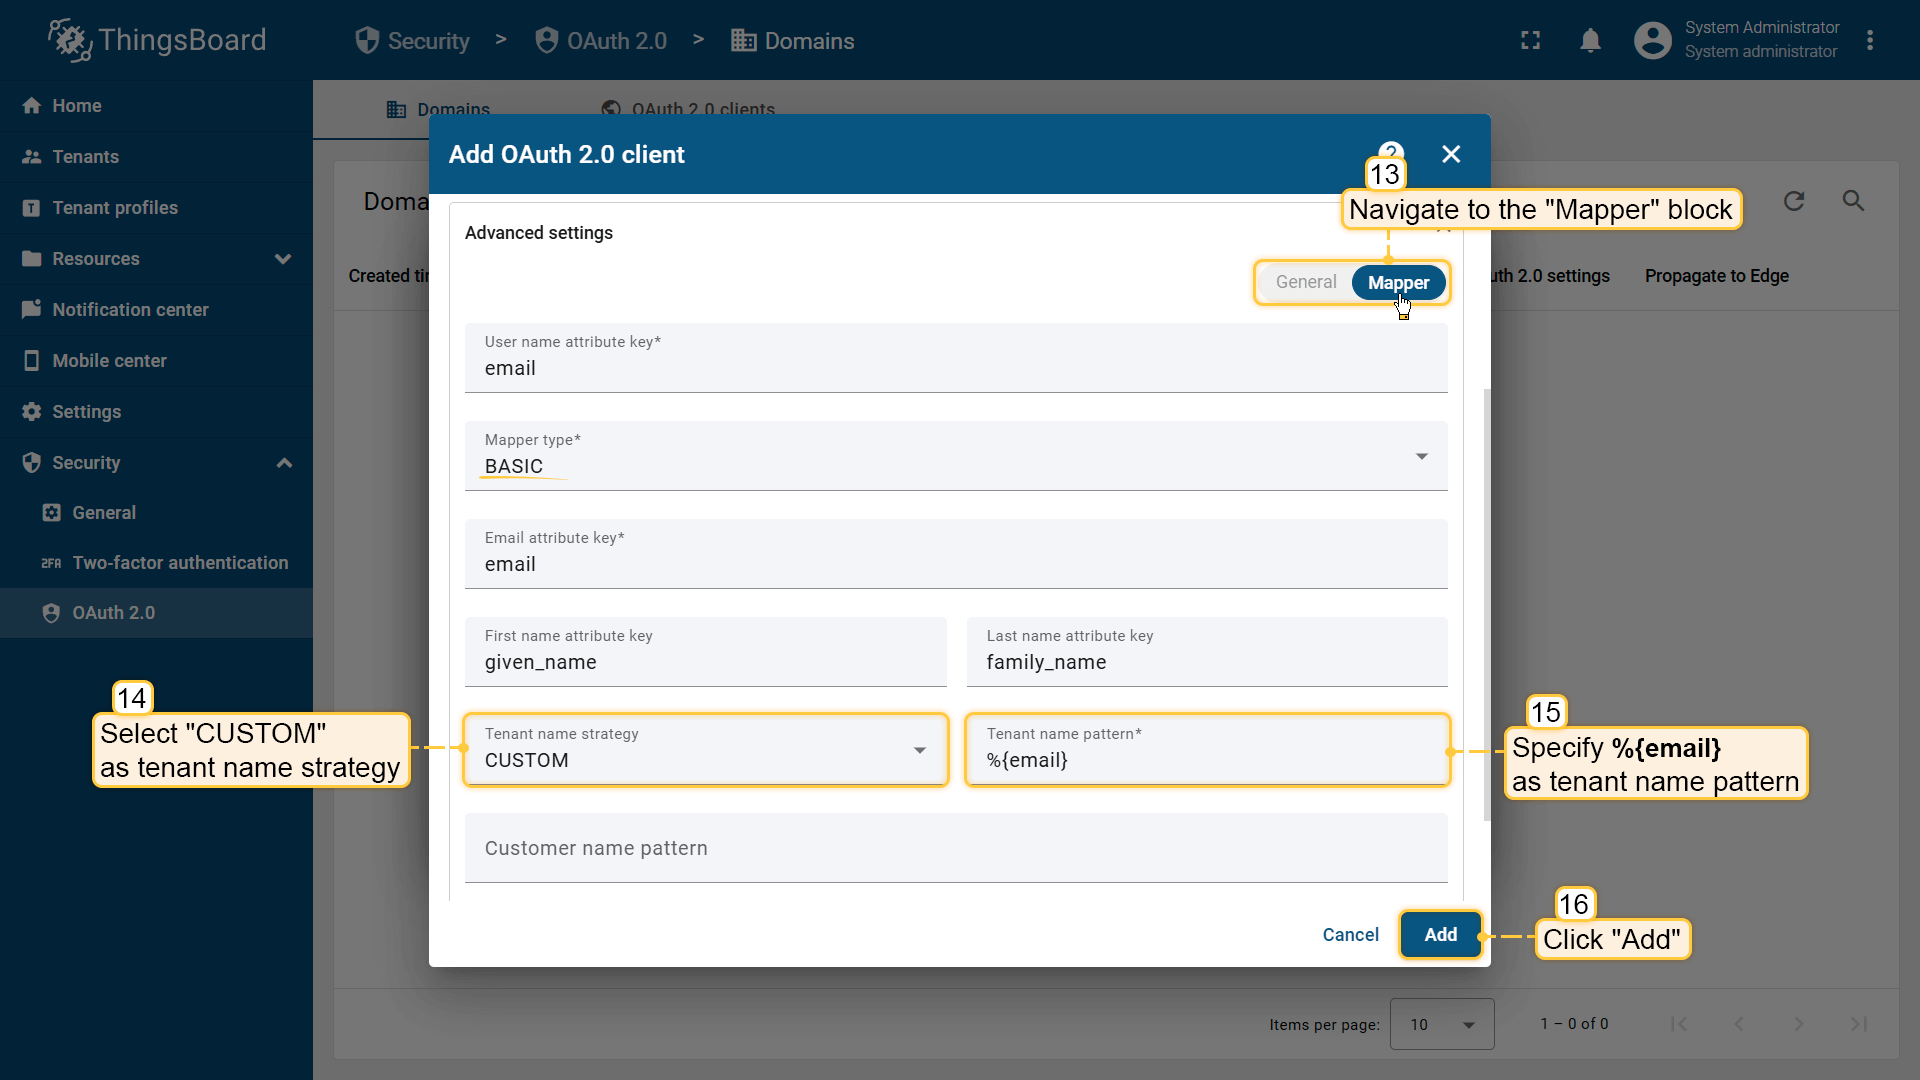Open Notification center from the sidebar
Viewport: 1920px width, 1080px height.
[x=130, y=309]
